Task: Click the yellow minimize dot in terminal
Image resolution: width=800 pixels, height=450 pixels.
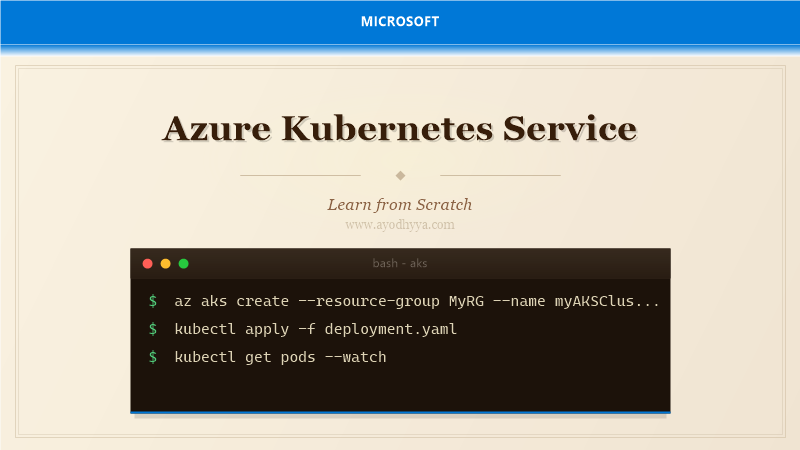Action: tap(165, 264)
